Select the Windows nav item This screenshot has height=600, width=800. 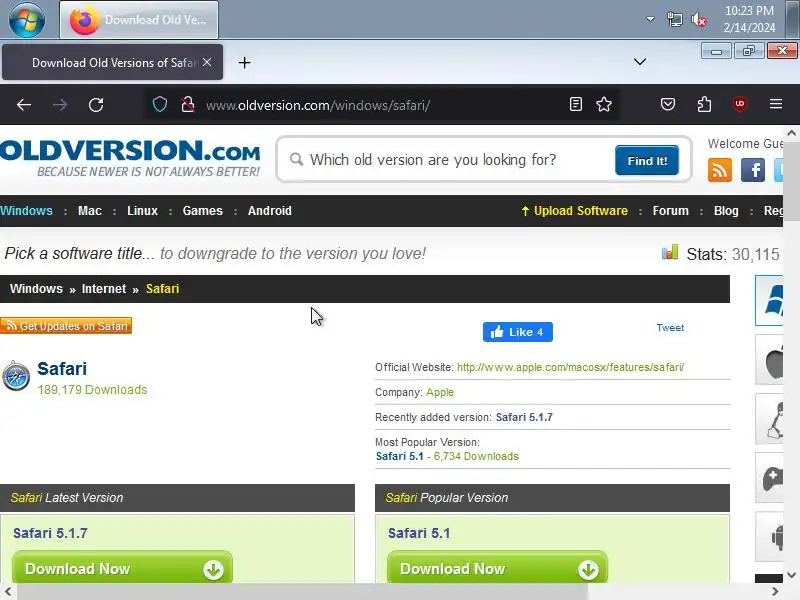point(26,211)
